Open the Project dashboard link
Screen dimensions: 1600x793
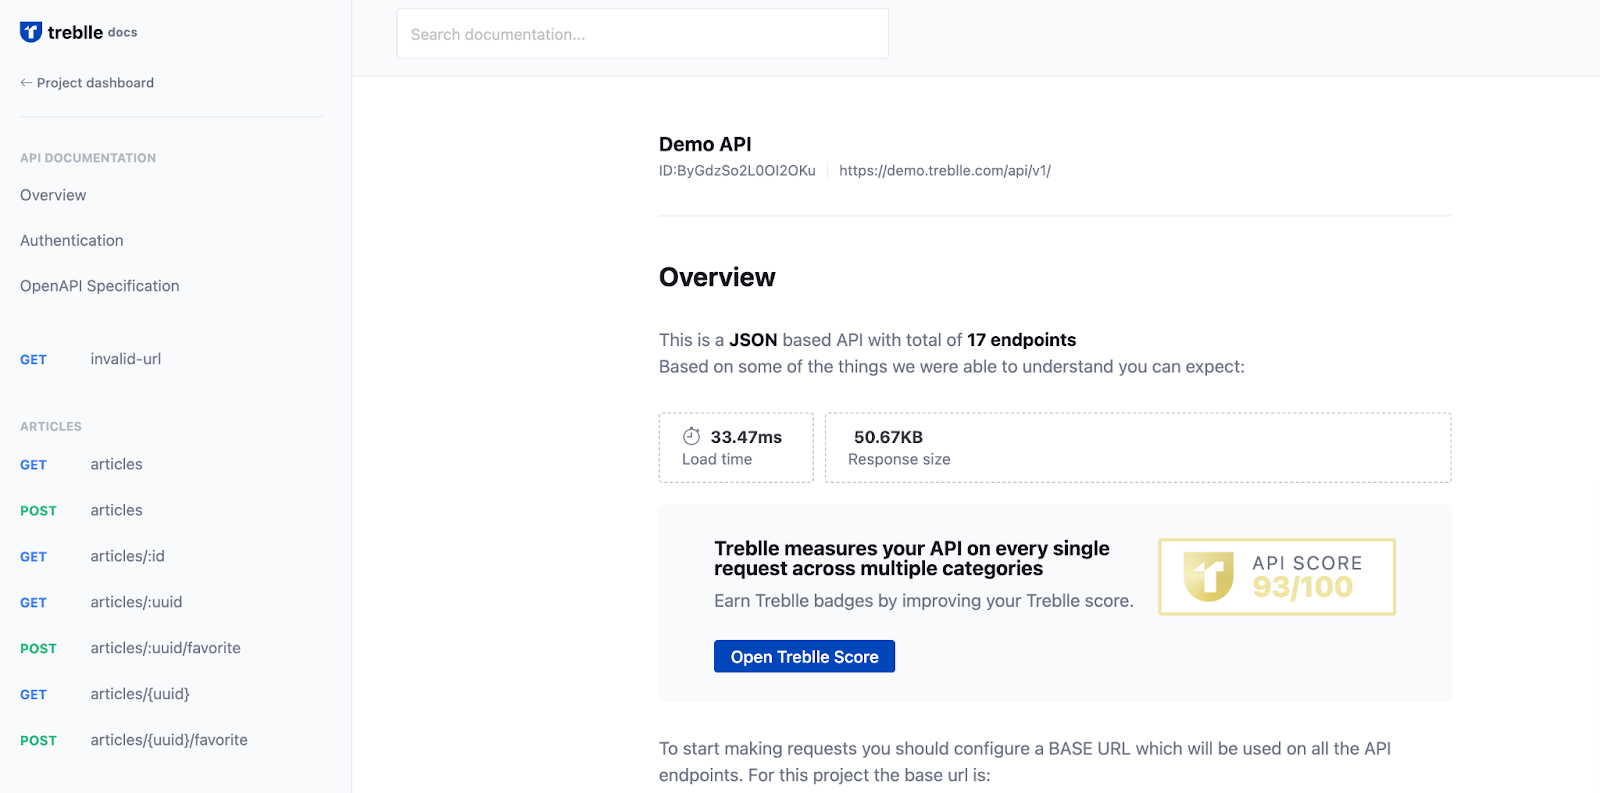click(x=95, y=83)
